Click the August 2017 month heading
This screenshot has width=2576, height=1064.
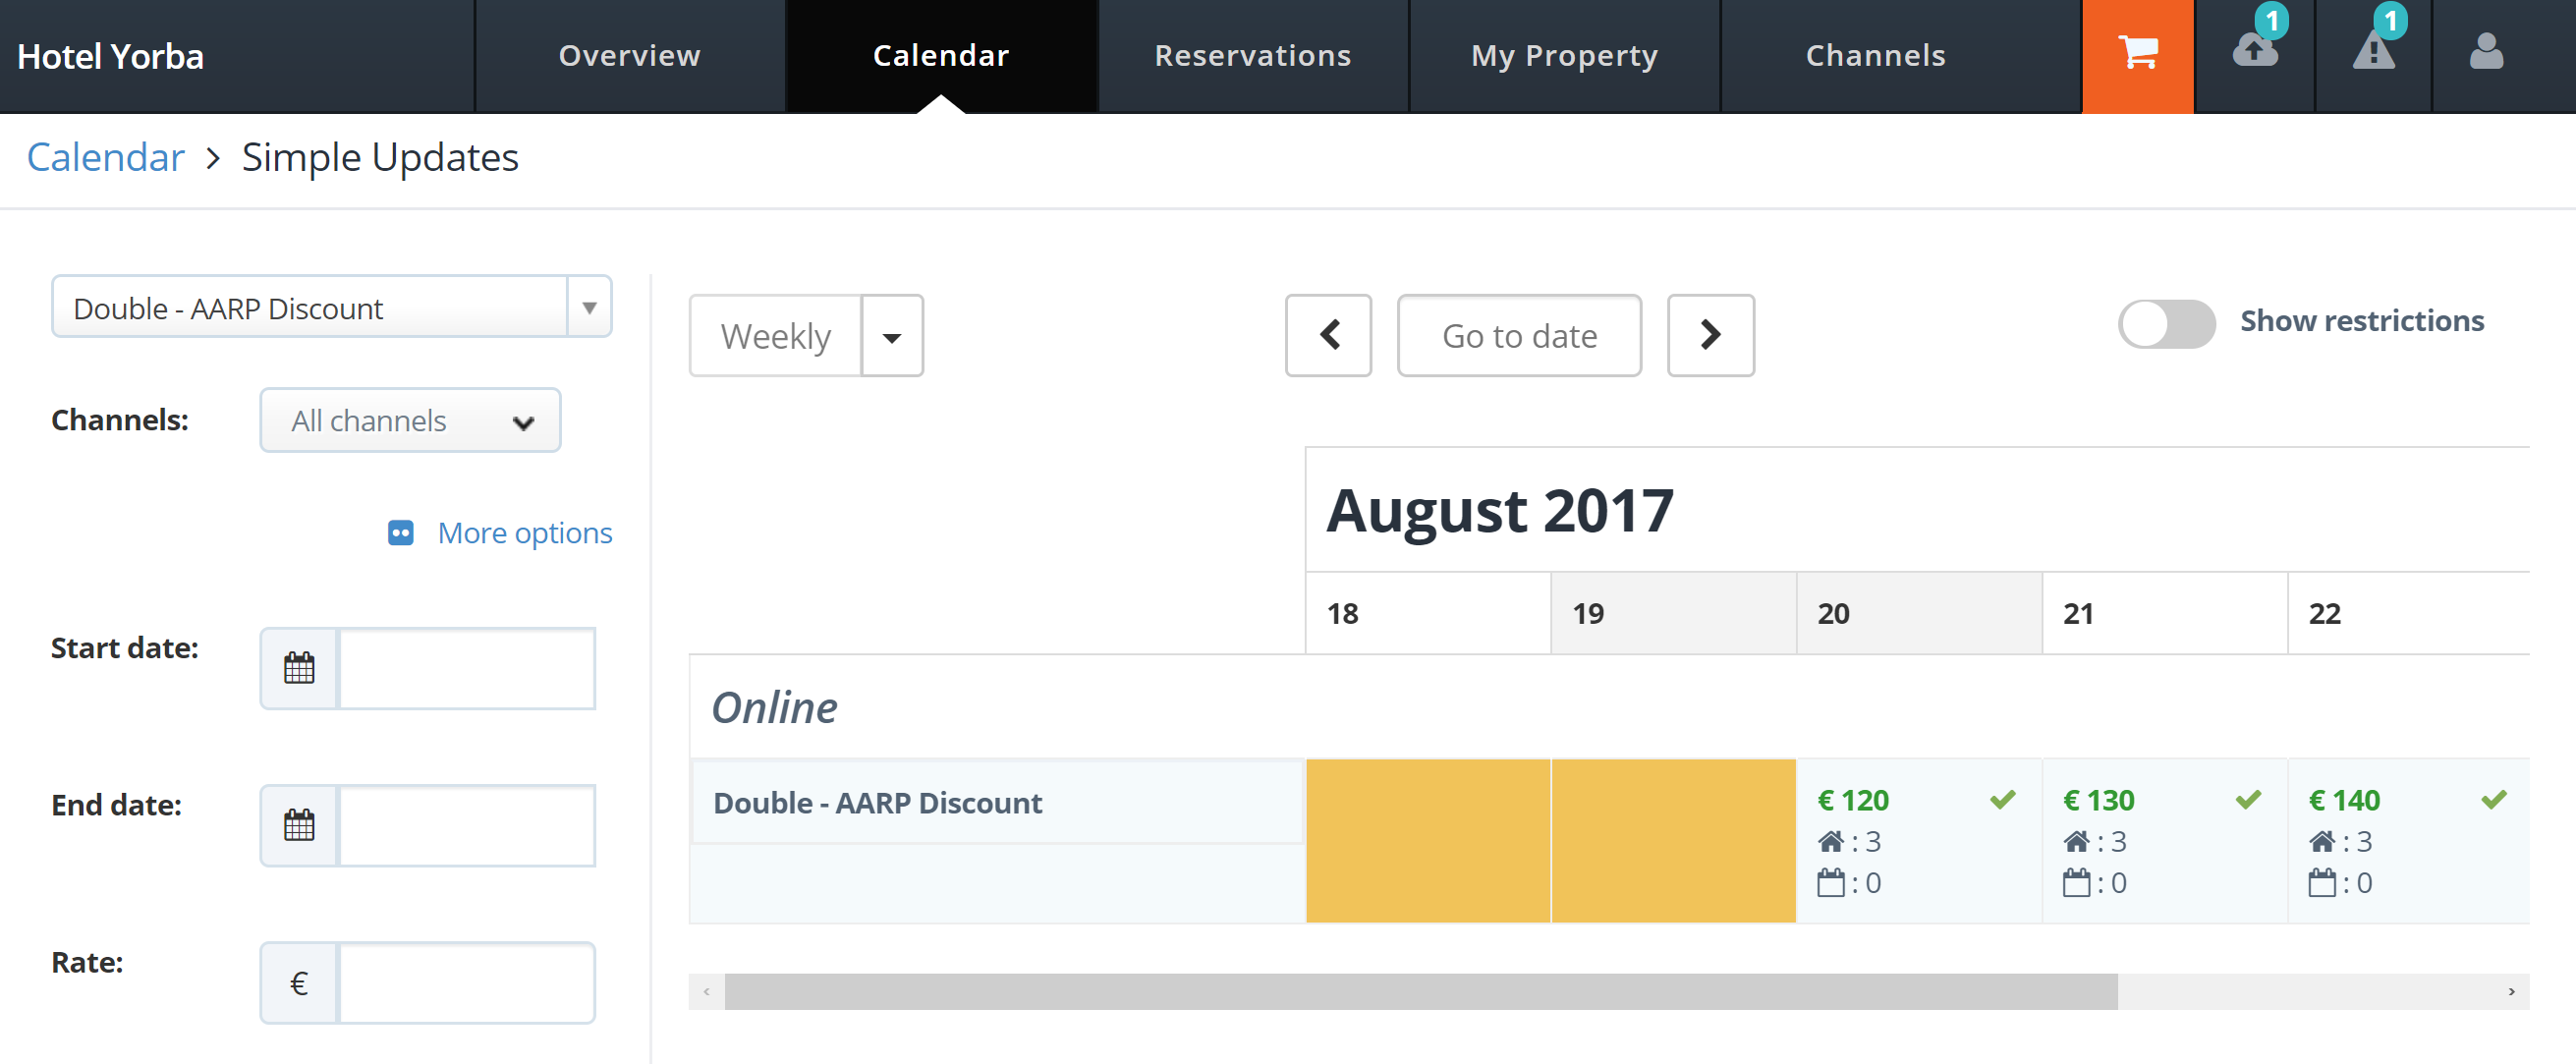pos(1499,510)
